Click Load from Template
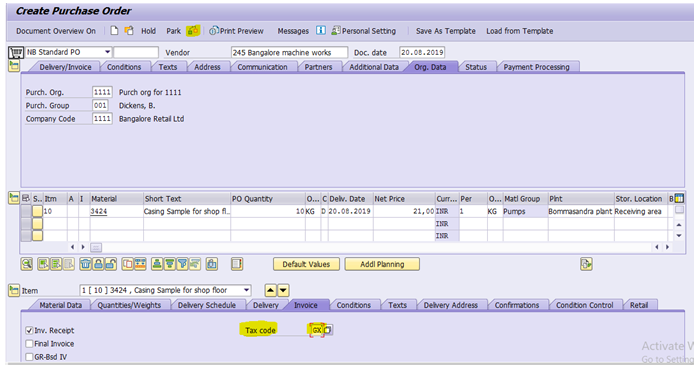Screen dimensions: 699x371 pyautogui.click(x=520, y=31)
